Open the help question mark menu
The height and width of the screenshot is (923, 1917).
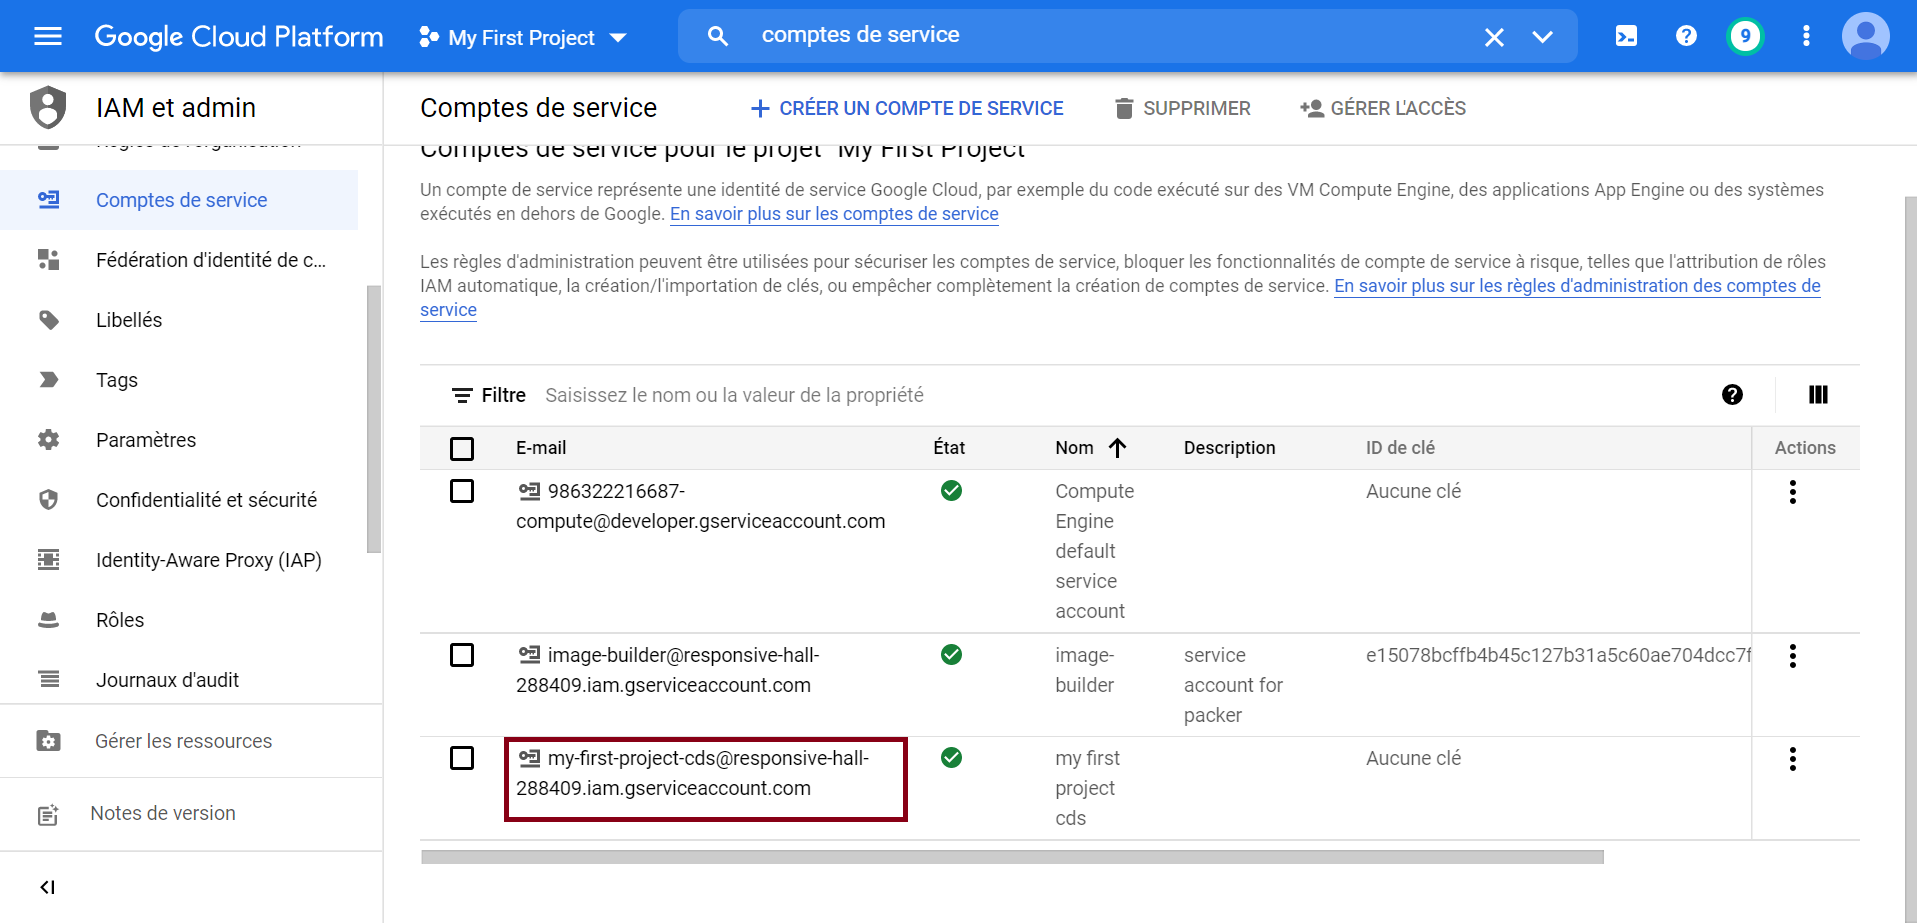tap(1686, 36)
